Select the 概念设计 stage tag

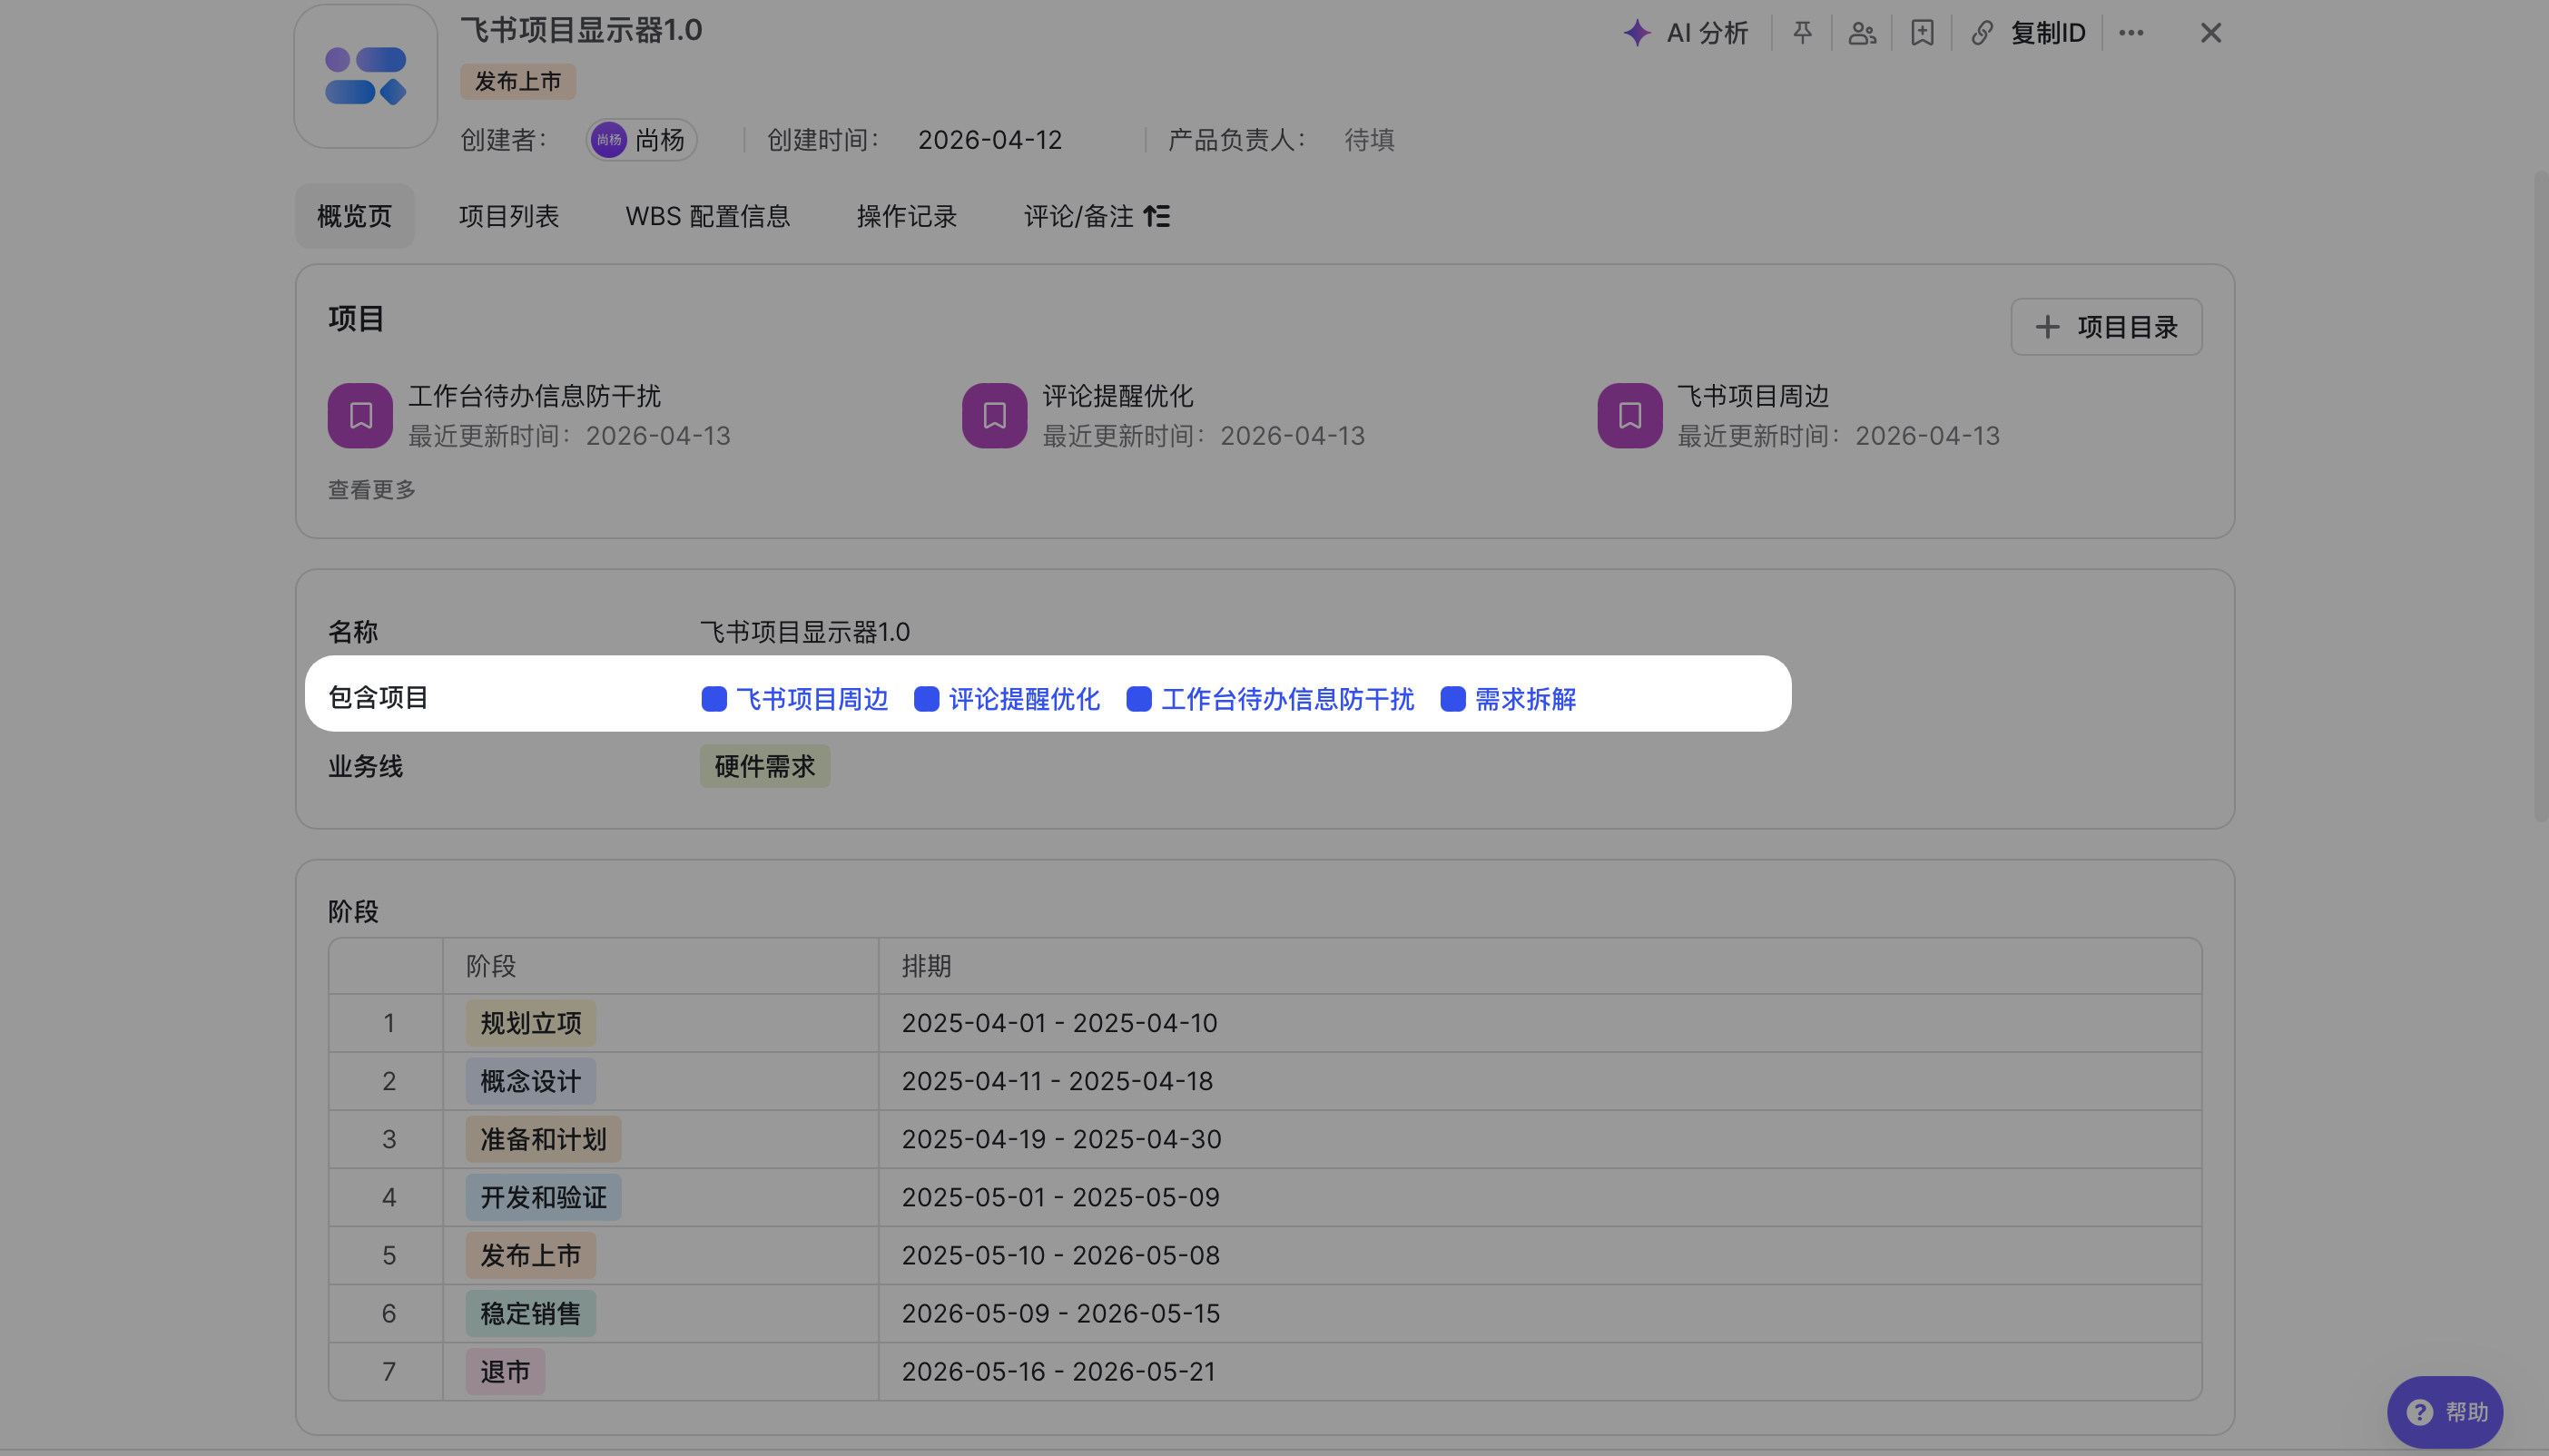(x=531, y=1081)
